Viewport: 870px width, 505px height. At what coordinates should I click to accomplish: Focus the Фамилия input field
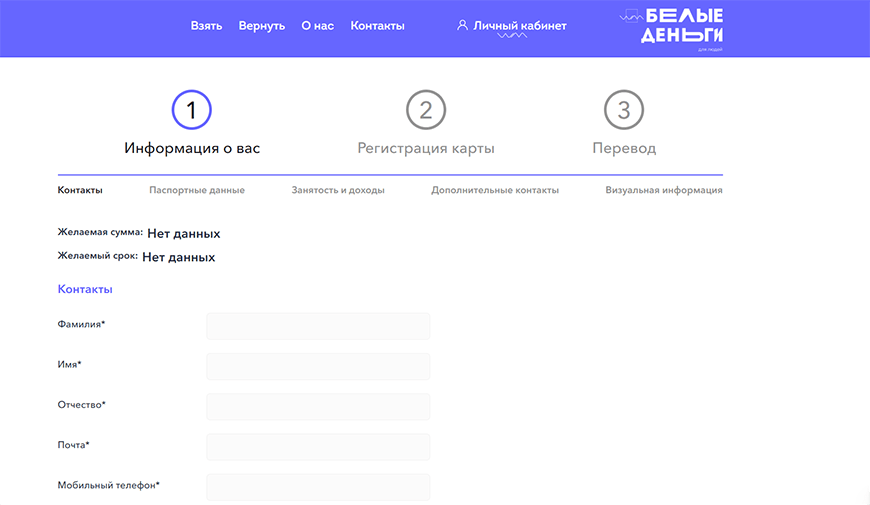click(x=318, y=326)
